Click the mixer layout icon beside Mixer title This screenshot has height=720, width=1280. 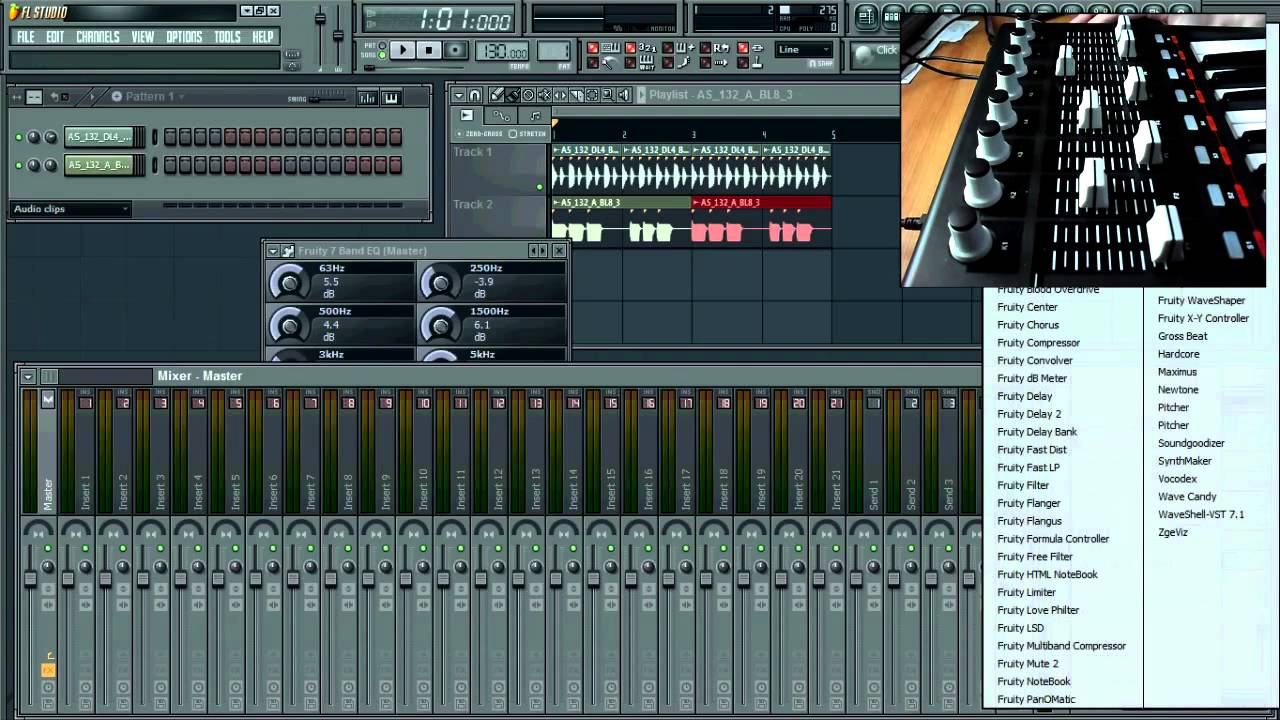[x=49, y=376]
